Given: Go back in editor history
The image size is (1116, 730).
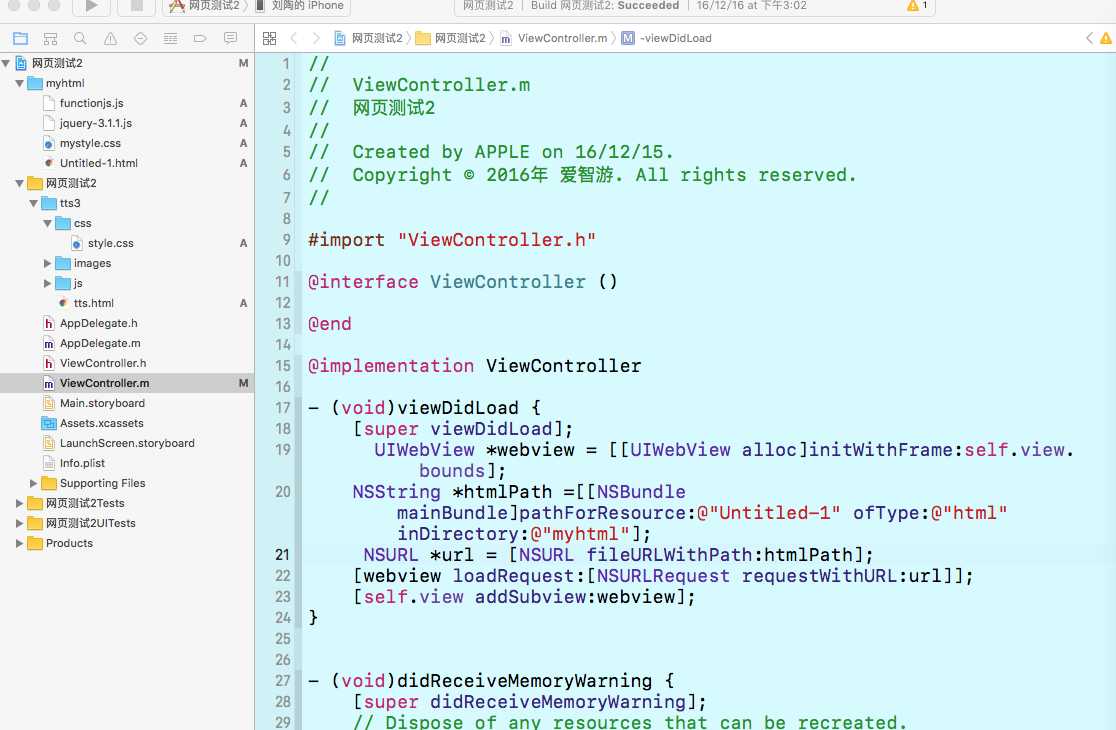Looking at the screenshot, I should click(294, 38).
